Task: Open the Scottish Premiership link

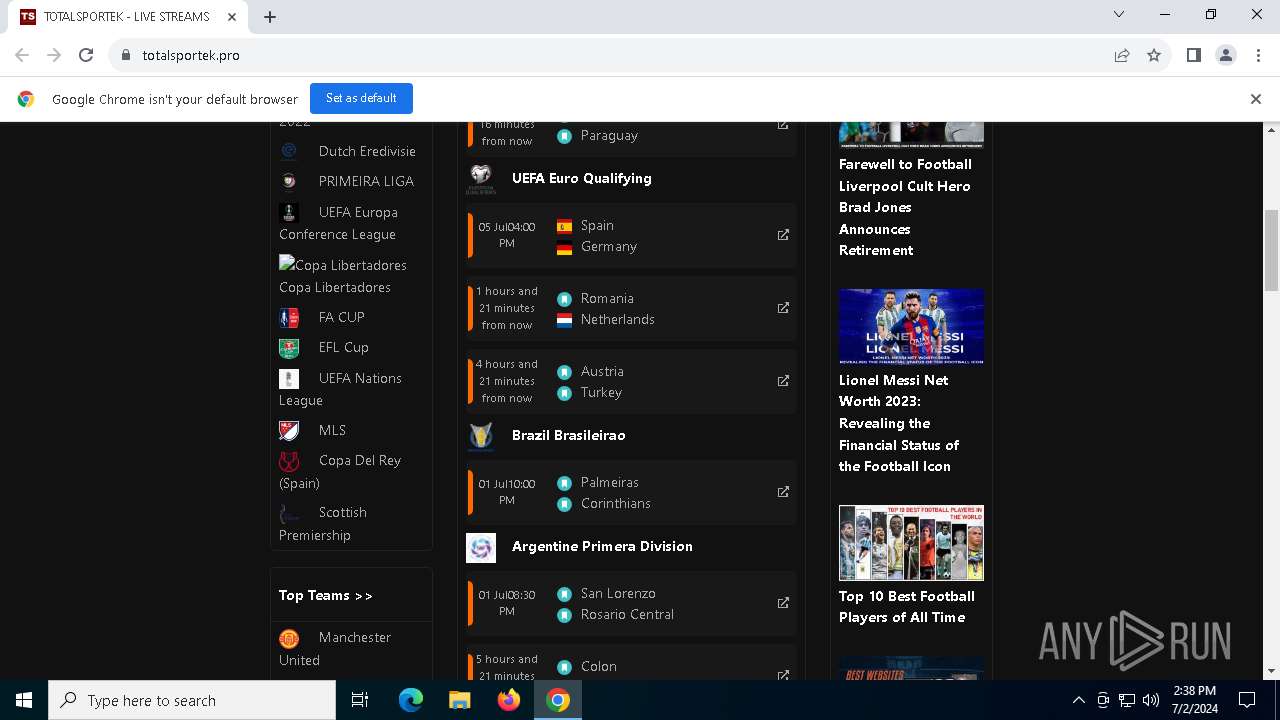Action: [x=323, y=523]
